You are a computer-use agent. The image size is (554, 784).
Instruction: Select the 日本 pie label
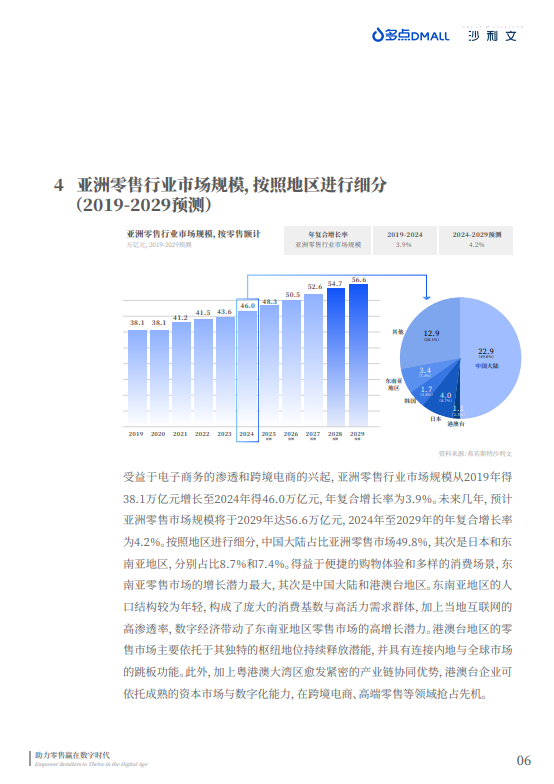[436, 419]
